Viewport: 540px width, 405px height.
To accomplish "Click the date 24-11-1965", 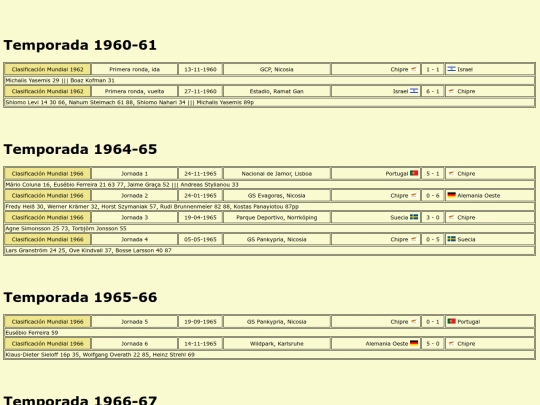I will click(x=200, y=174).
